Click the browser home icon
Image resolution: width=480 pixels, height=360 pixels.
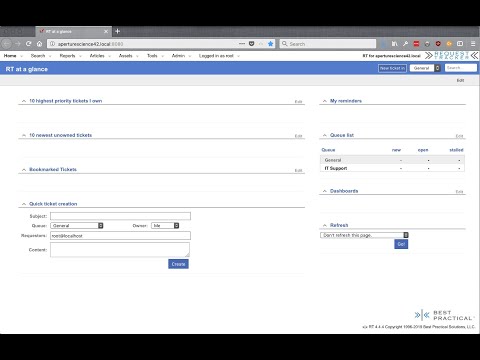pos(39,44)
